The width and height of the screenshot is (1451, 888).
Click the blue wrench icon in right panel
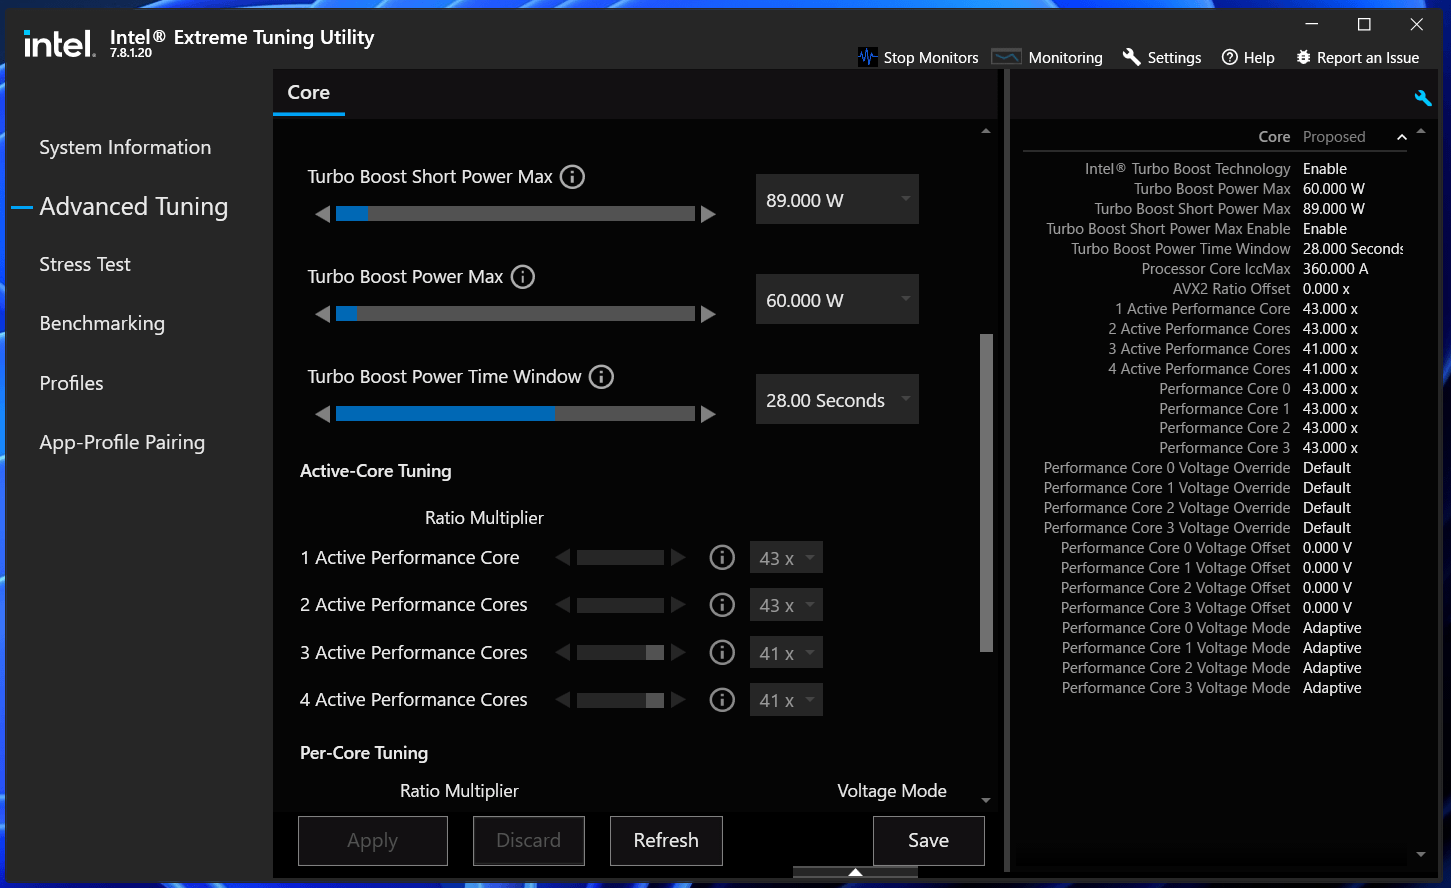coord(1423,97)
